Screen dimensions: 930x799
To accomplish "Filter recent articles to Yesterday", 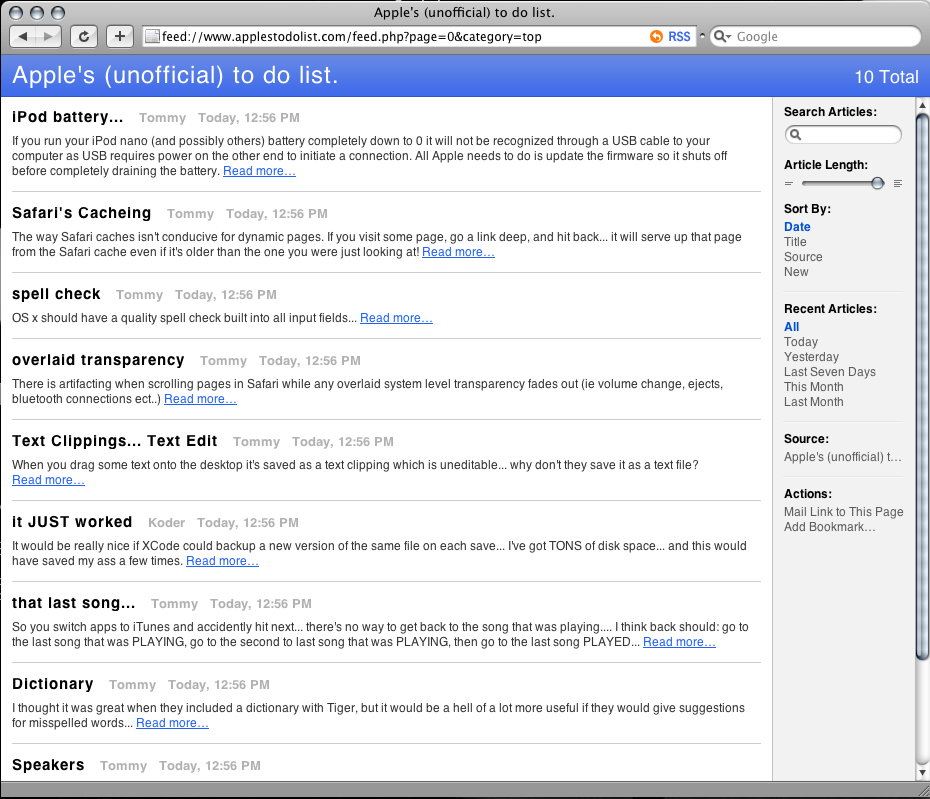I will pyautogui.click(x=811, y=356).
